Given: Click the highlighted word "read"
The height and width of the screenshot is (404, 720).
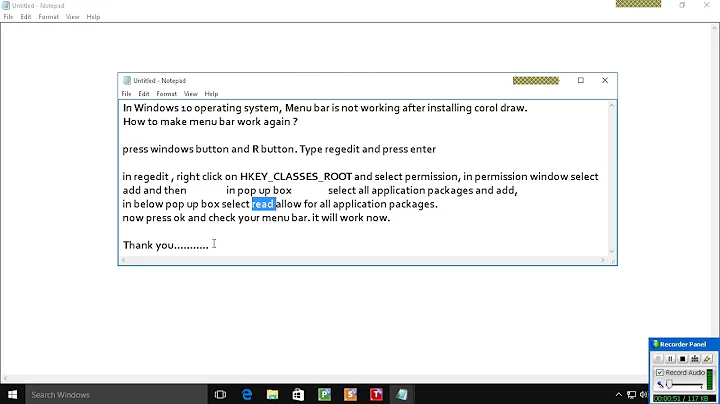Looking at the screenshot, I should pyautogui.click(x=263, y=204).
